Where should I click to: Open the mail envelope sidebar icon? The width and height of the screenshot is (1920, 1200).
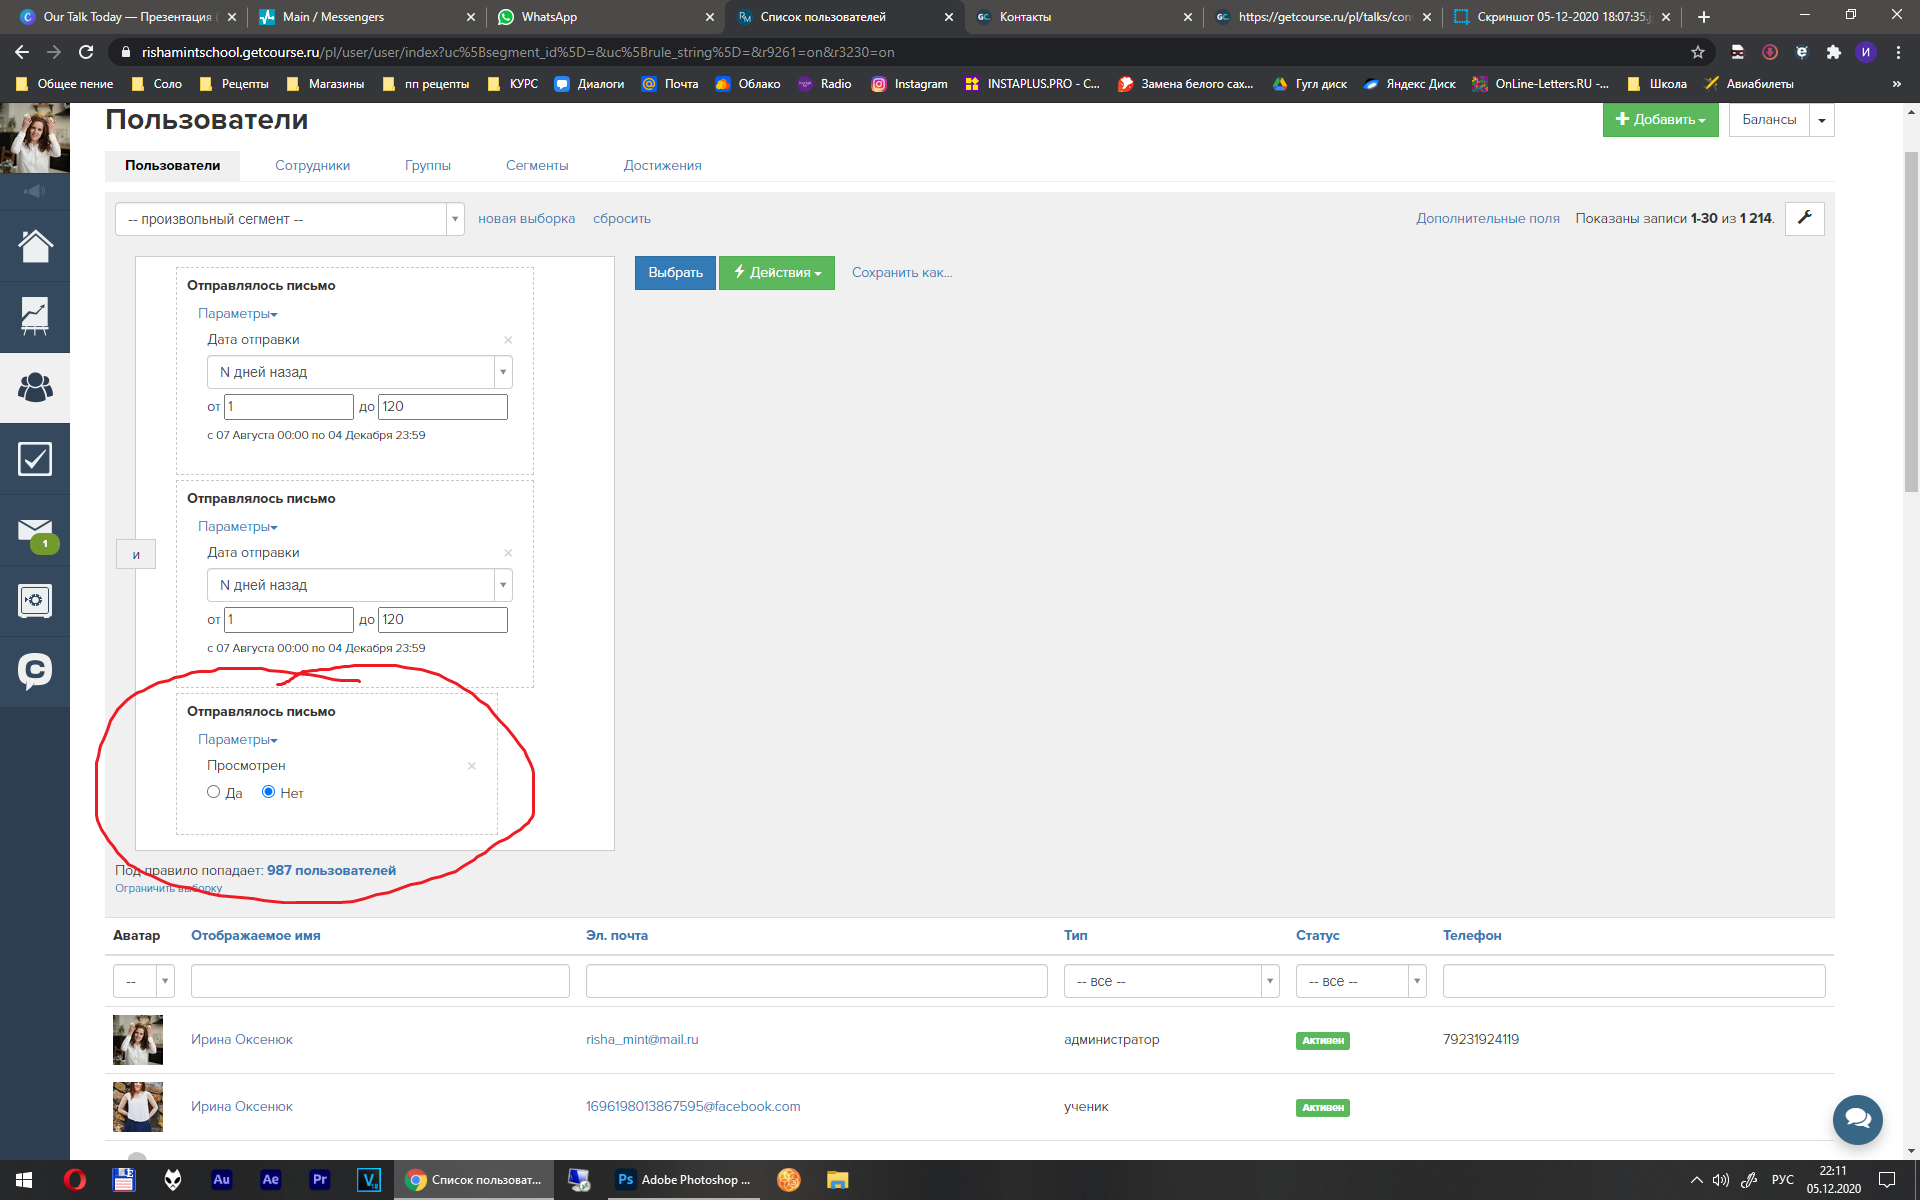click(35, 530)
